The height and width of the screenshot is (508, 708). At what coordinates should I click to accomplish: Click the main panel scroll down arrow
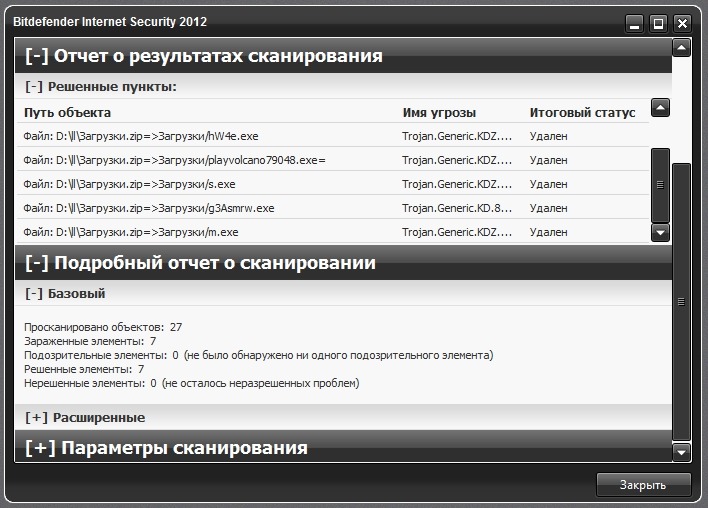click(x=682, y=452)
